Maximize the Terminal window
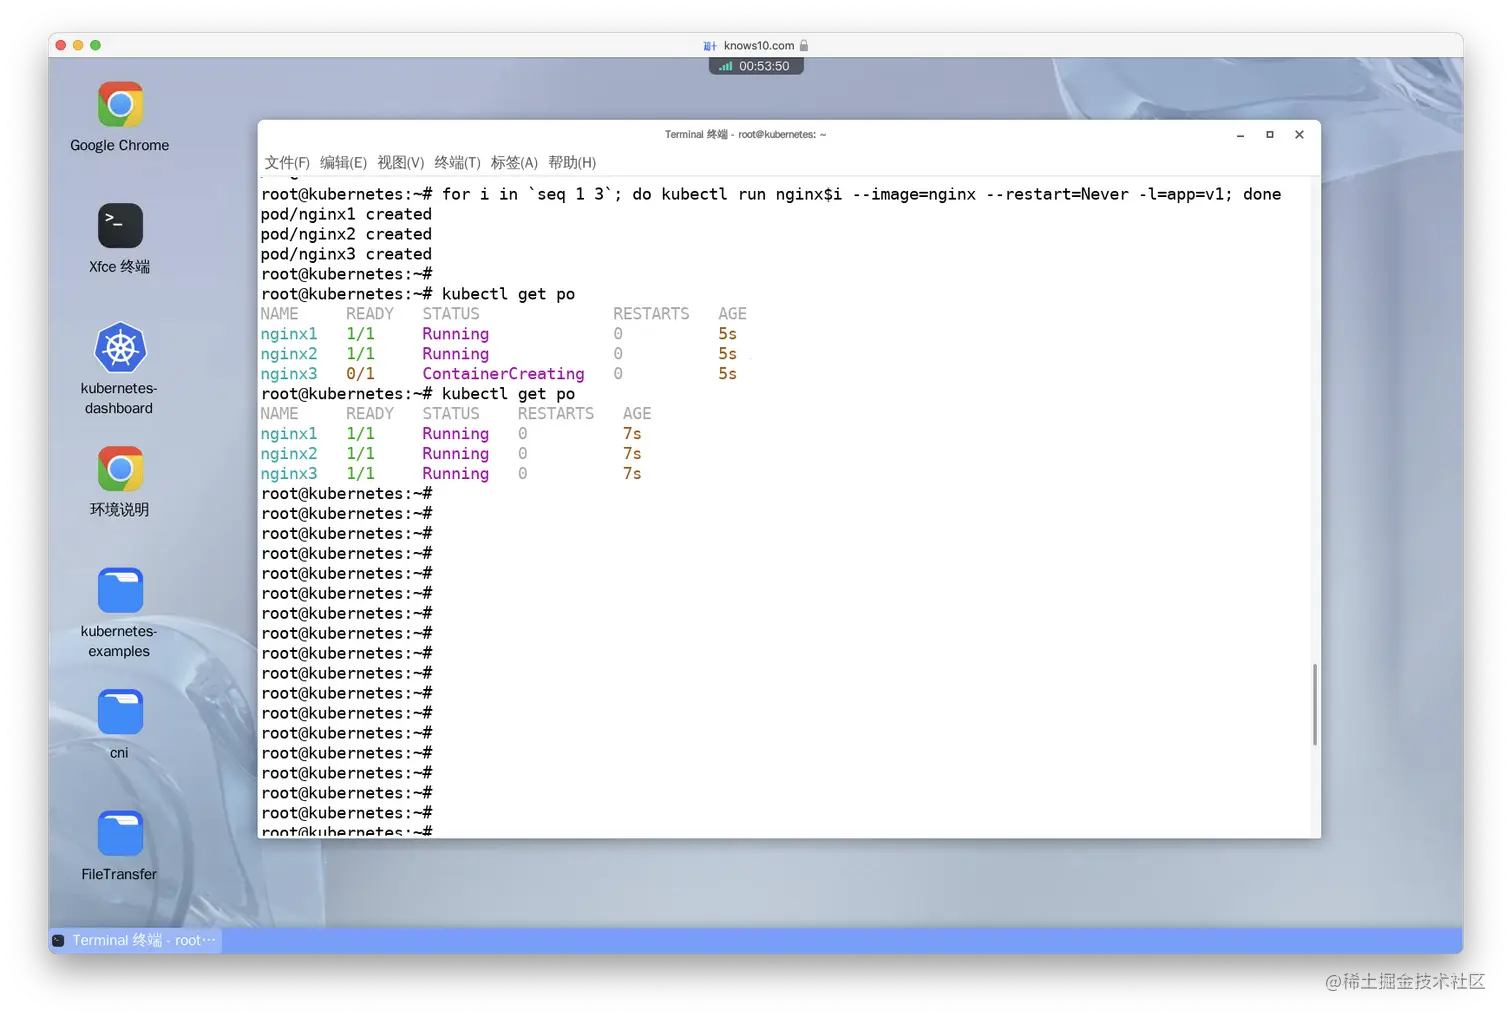Image resolution: width=1512 pixels, height=1018 pixels. coord(1270,135)
